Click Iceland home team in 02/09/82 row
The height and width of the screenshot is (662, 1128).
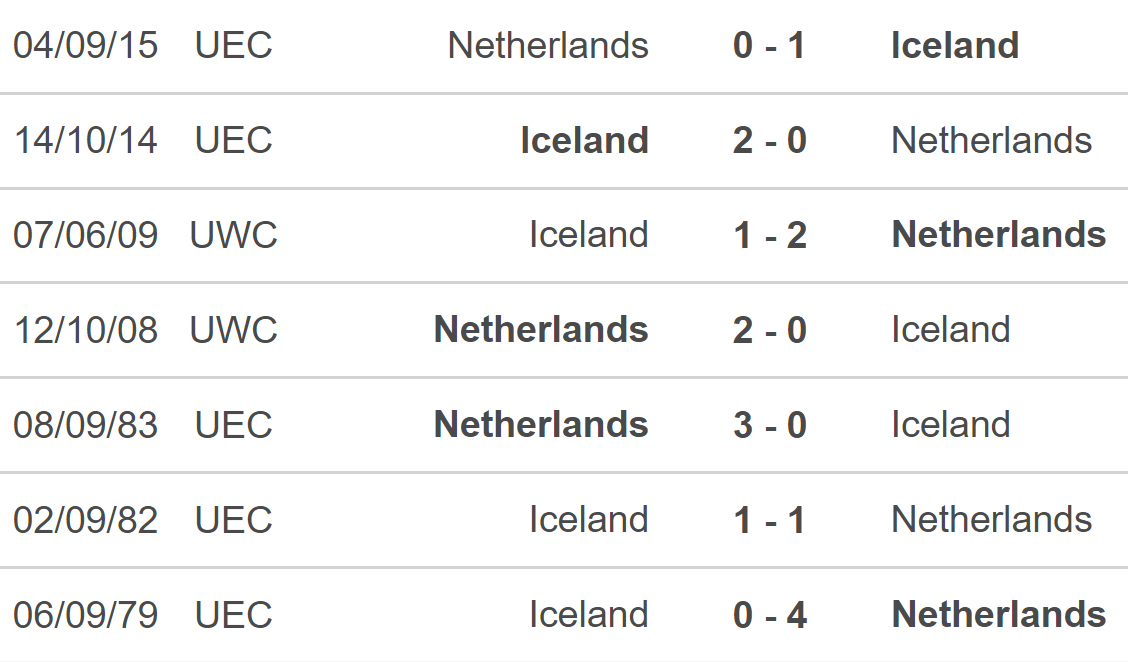[x=588, y=520]
